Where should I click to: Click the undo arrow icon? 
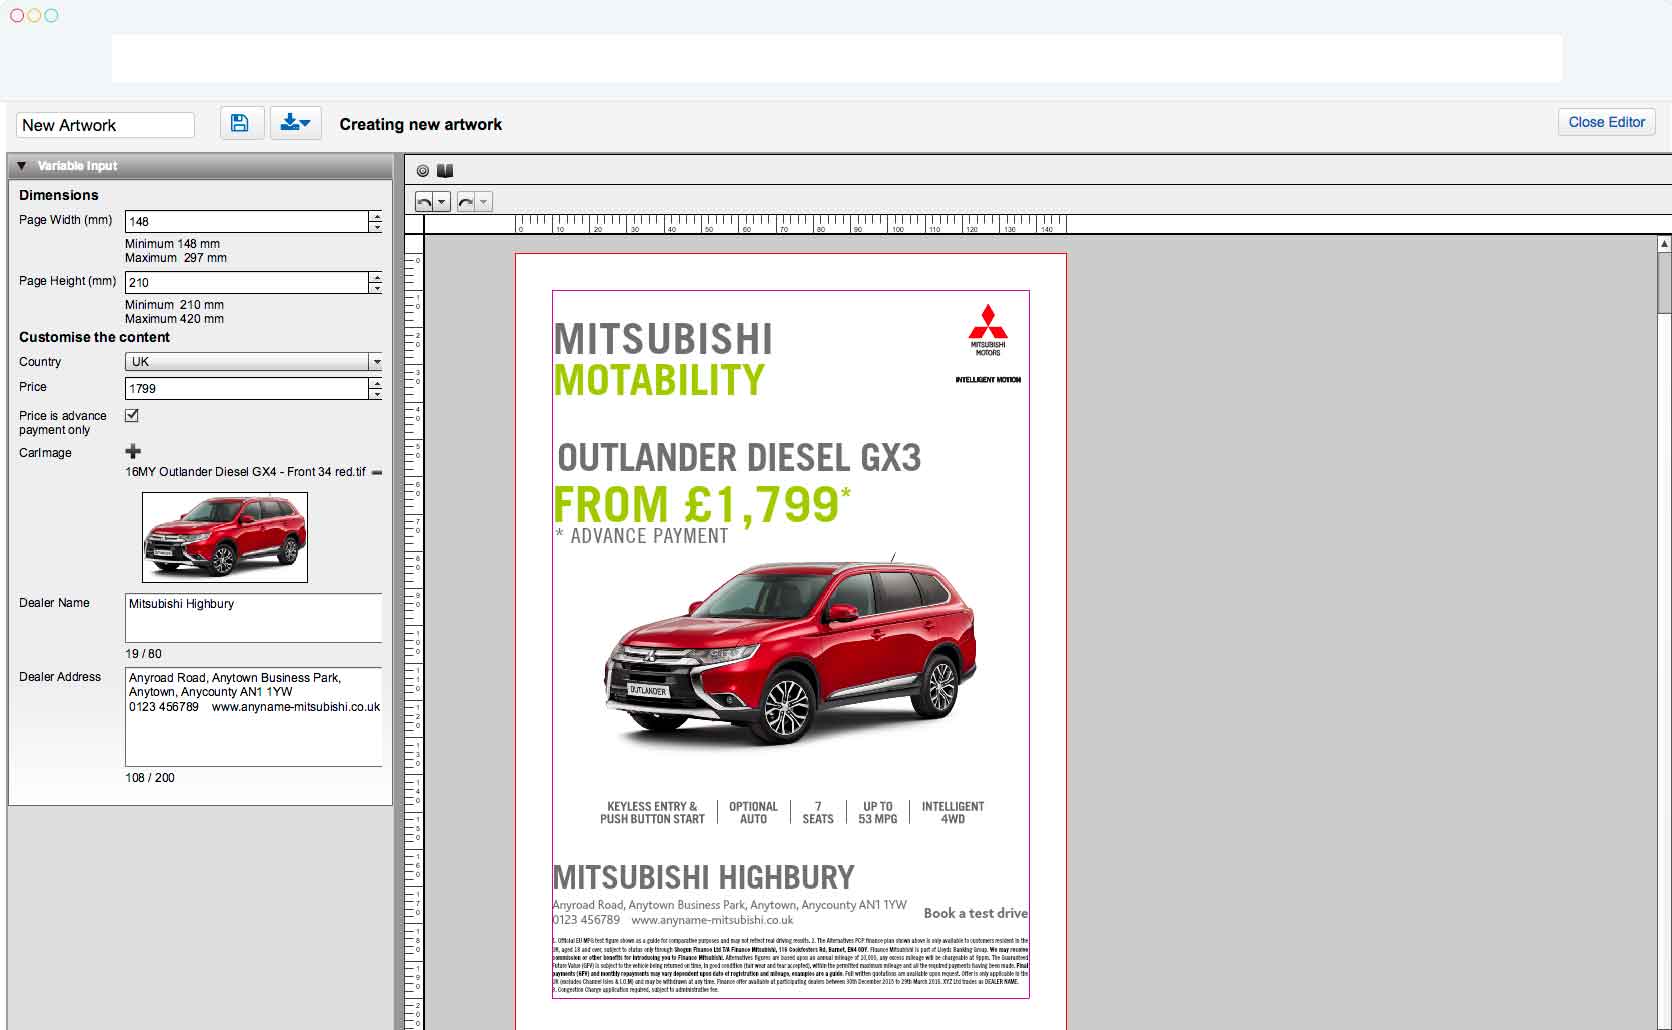coord(424,202)
